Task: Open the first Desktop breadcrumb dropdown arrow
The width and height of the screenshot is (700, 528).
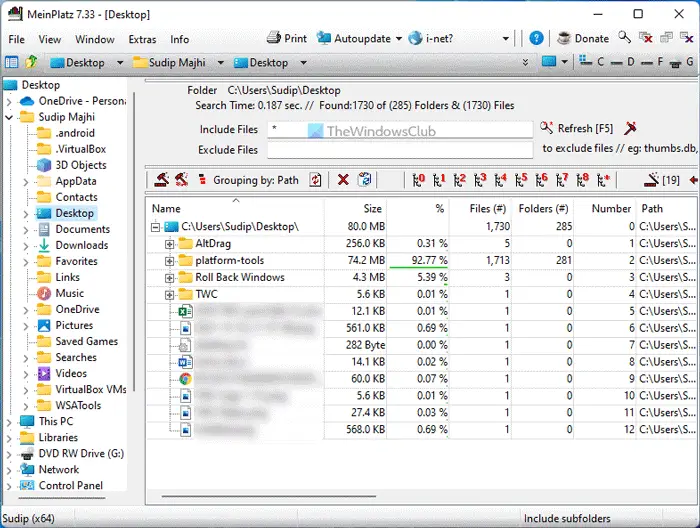Action: (120, 62)
